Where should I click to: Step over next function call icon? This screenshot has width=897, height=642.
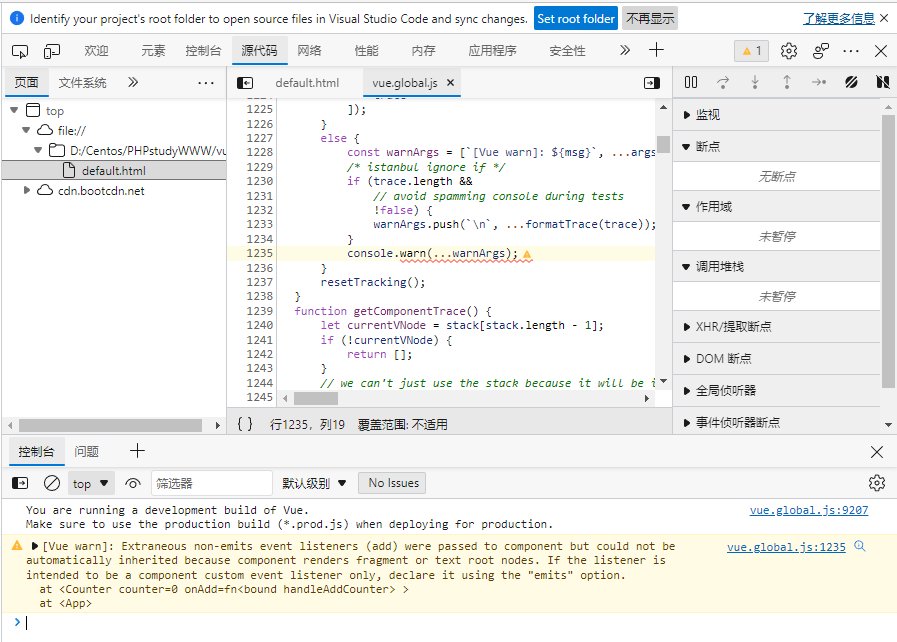pos(723,82)
